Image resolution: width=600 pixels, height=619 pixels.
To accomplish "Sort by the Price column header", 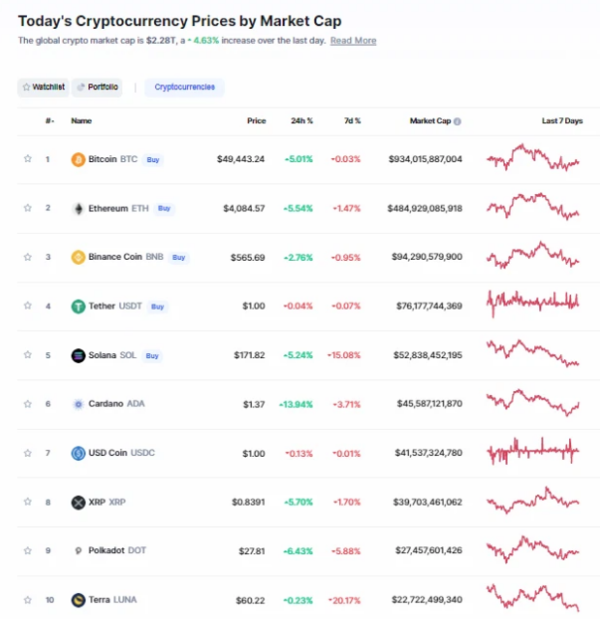I will [257, 121].
